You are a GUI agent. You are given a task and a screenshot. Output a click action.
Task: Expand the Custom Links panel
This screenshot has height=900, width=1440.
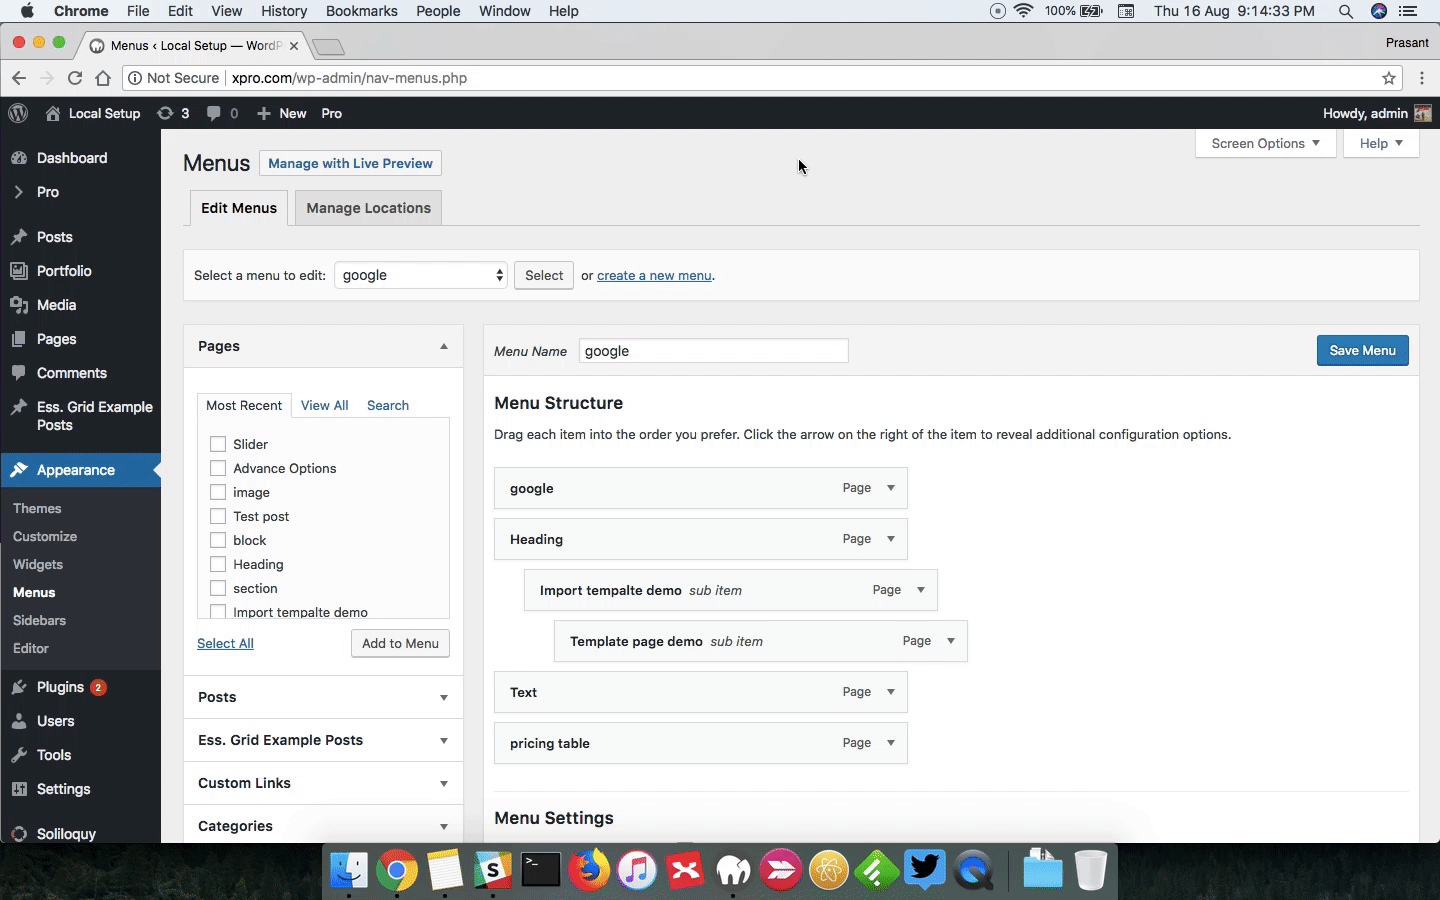[323, 783]
